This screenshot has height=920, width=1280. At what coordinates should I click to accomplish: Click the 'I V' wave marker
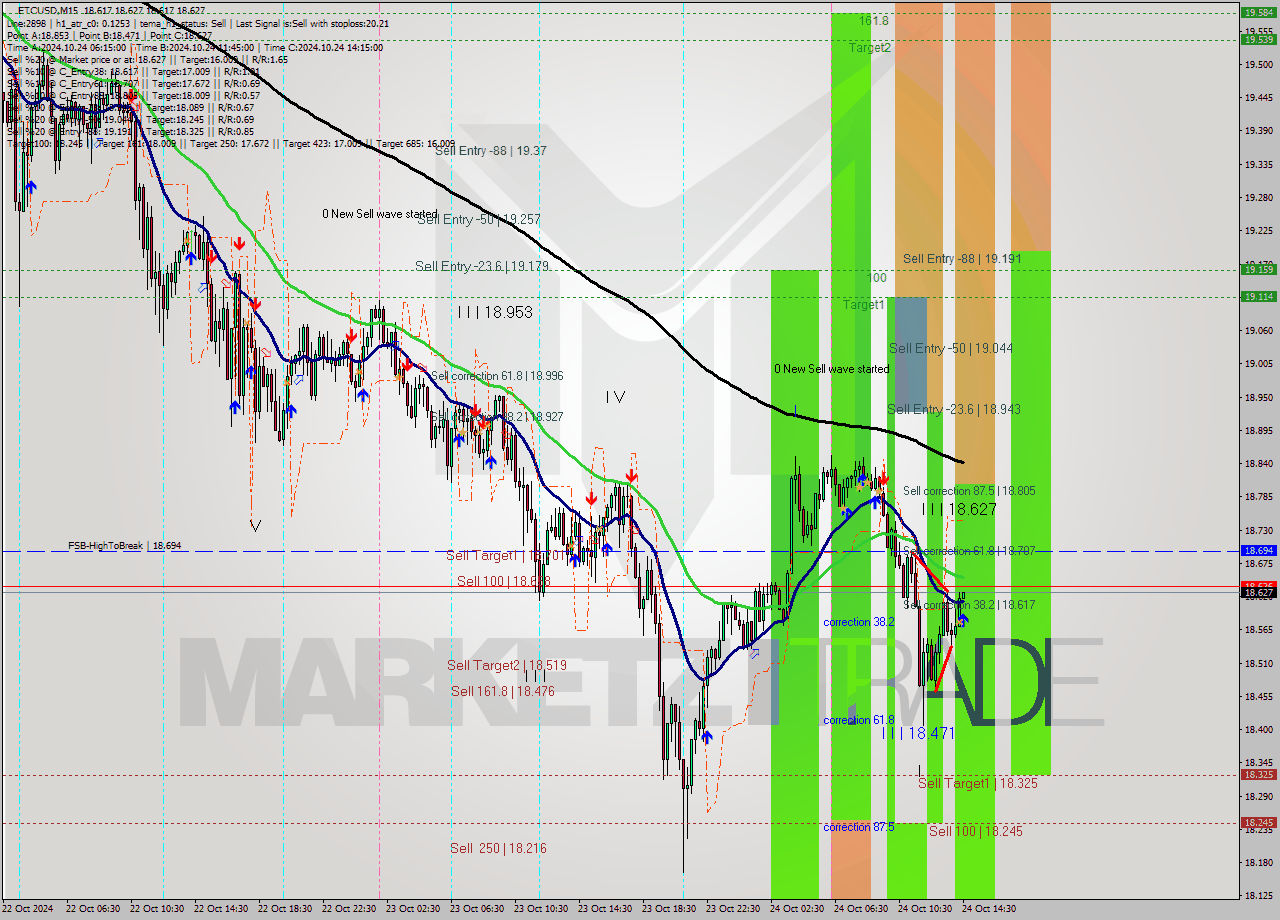point(615,397)
